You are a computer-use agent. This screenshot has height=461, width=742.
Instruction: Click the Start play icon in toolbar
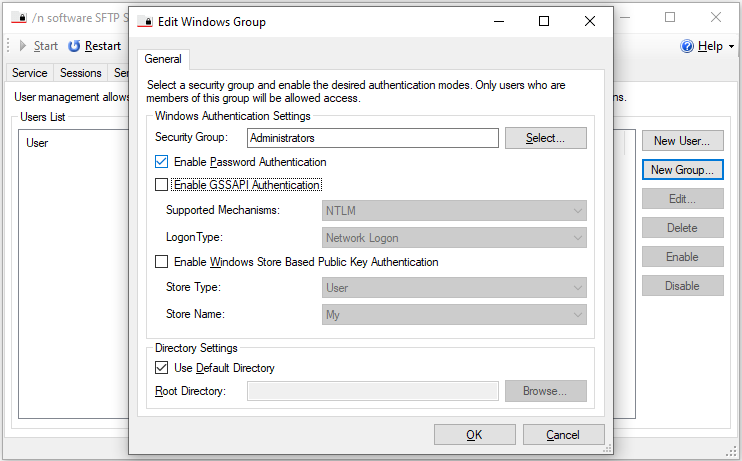click(x=23, y=46)
